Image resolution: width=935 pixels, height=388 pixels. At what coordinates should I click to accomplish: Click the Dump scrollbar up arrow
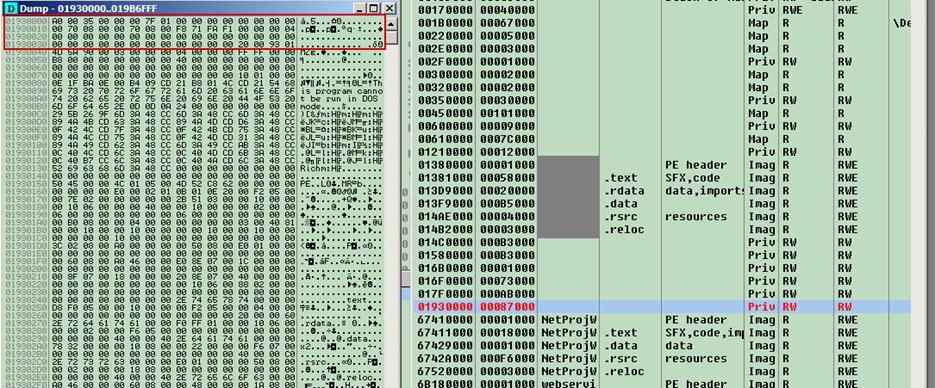pos(391,24)
